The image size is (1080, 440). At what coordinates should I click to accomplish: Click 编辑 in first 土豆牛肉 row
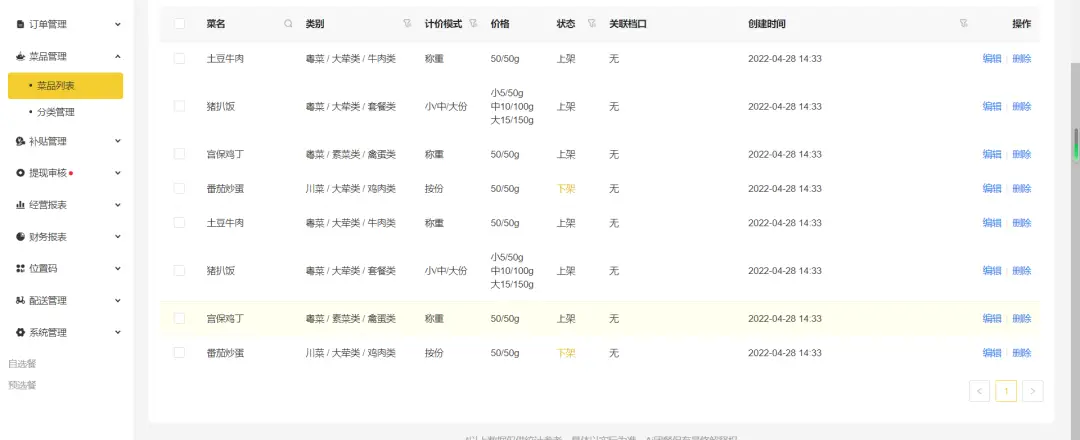point(992,59)
